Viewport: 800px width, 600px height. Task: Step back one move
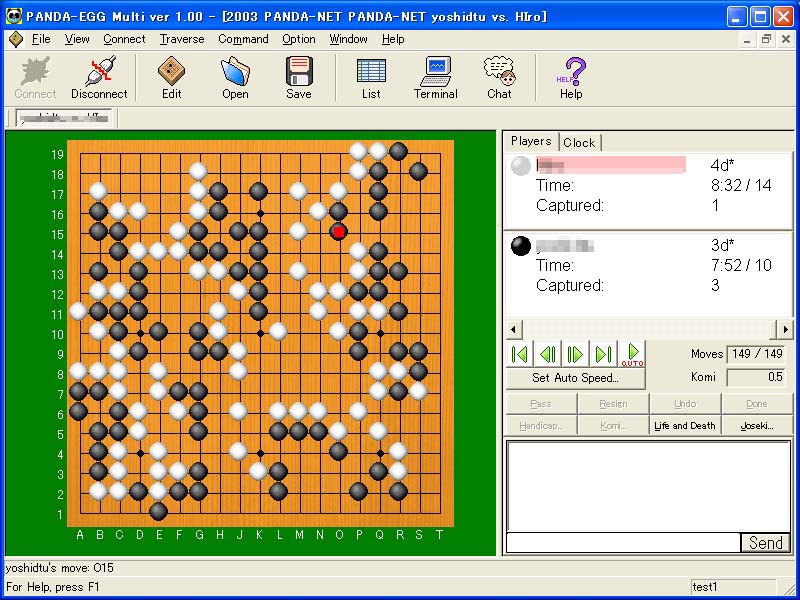click(547, 354)
